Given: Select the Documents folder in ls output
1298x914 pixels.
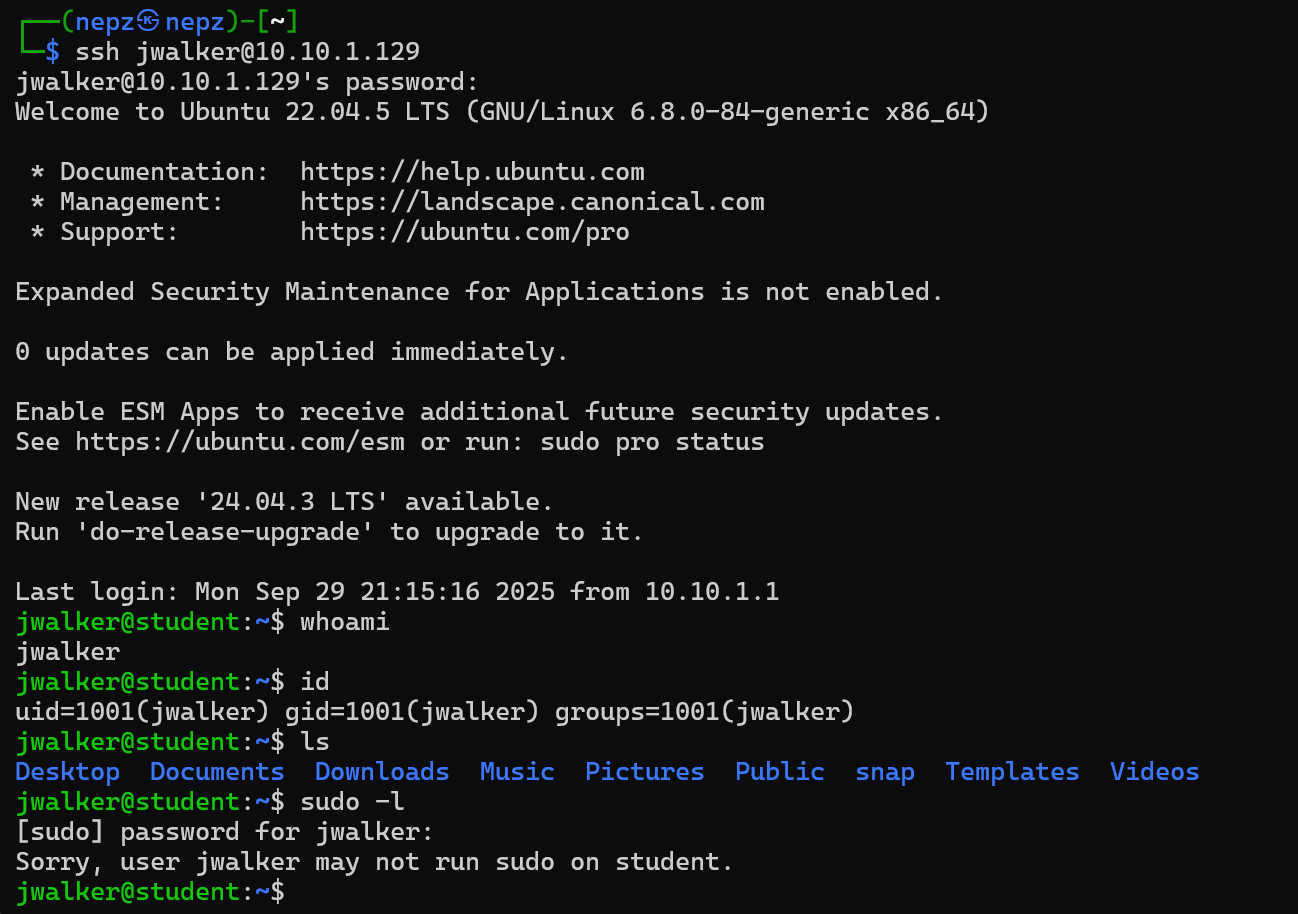Looking at the screenshot, I should (x=217, y=772).
